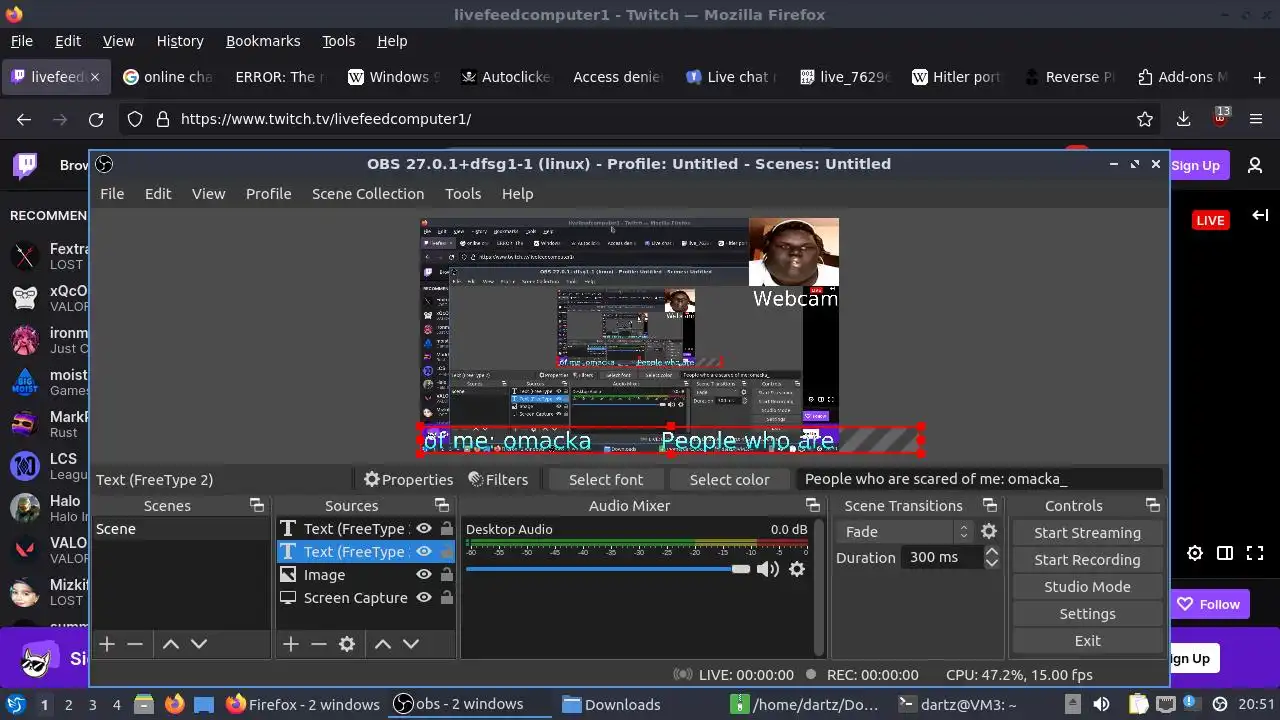
Task: Switch to the Hitler port Firefox tab
Action: click(x=956, y=77)
